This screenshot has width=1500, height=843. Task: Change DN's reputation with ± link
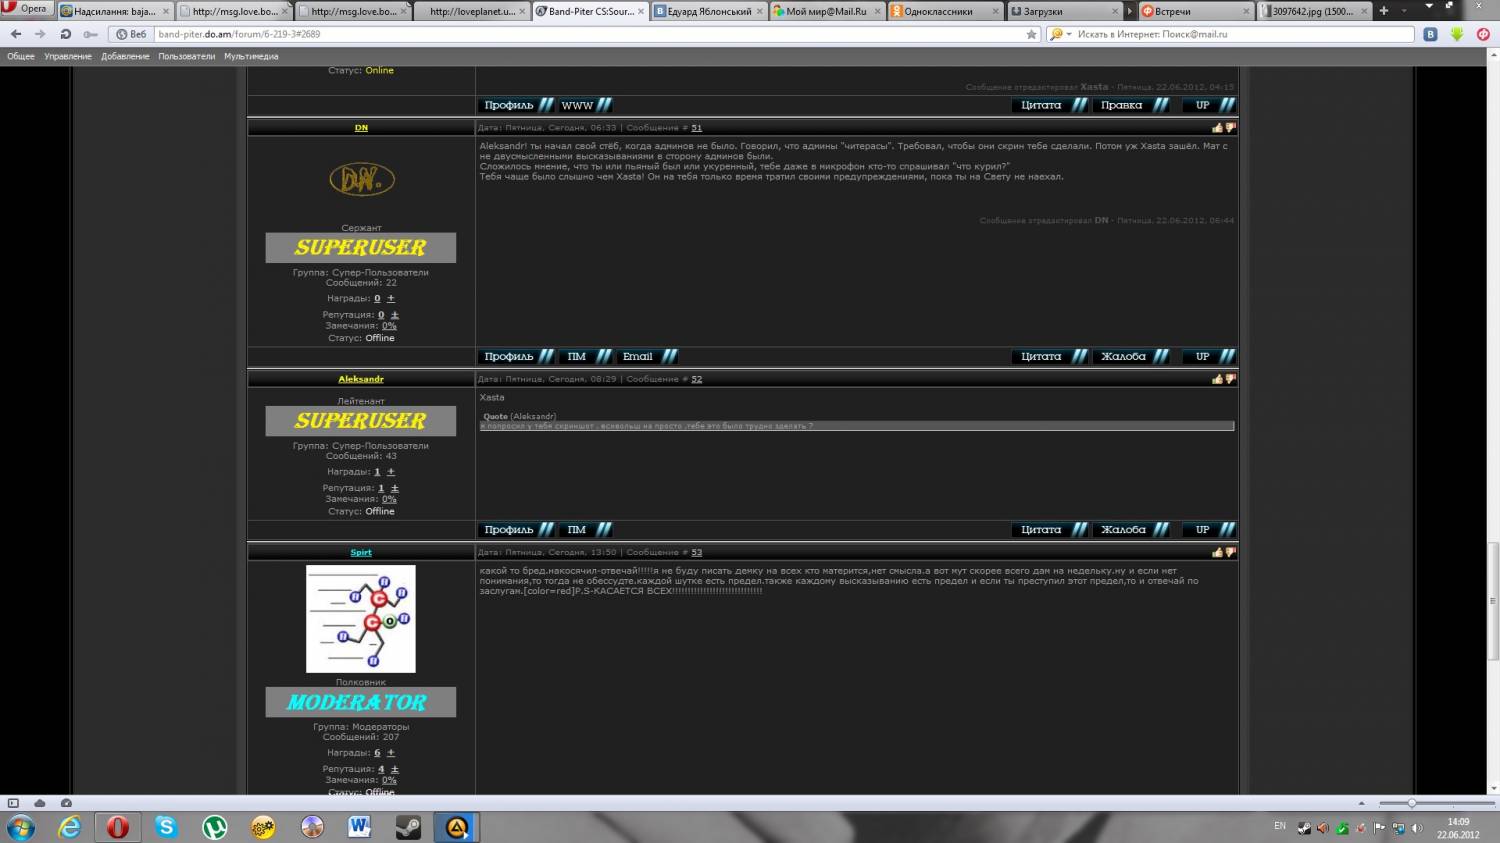[394, 315]
